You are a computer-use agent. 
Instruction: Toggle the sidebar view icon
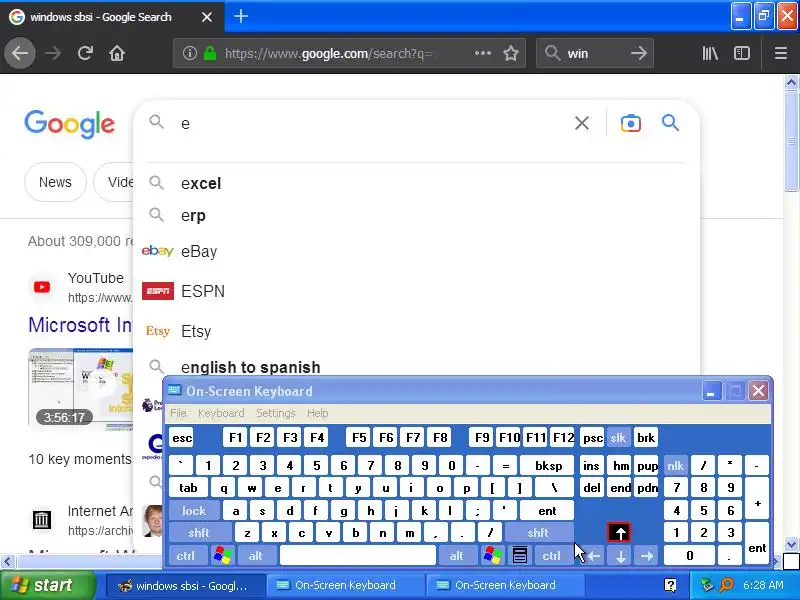point(741,53)
